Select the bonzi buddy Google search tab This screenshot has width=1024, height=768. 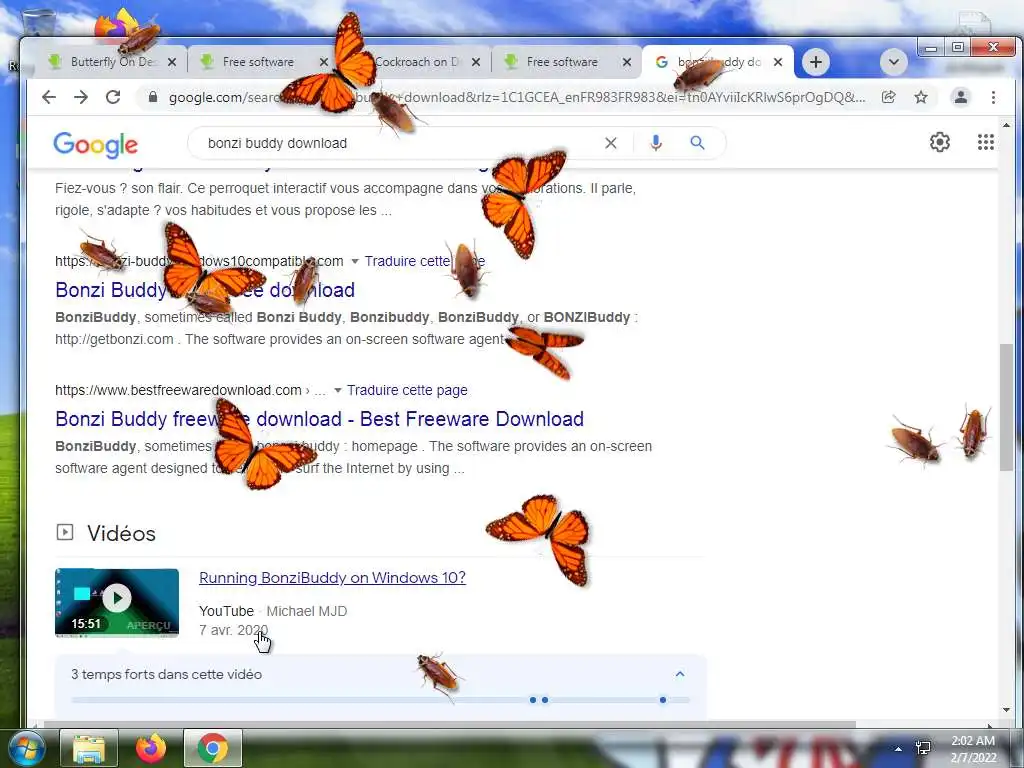point(715,62)
